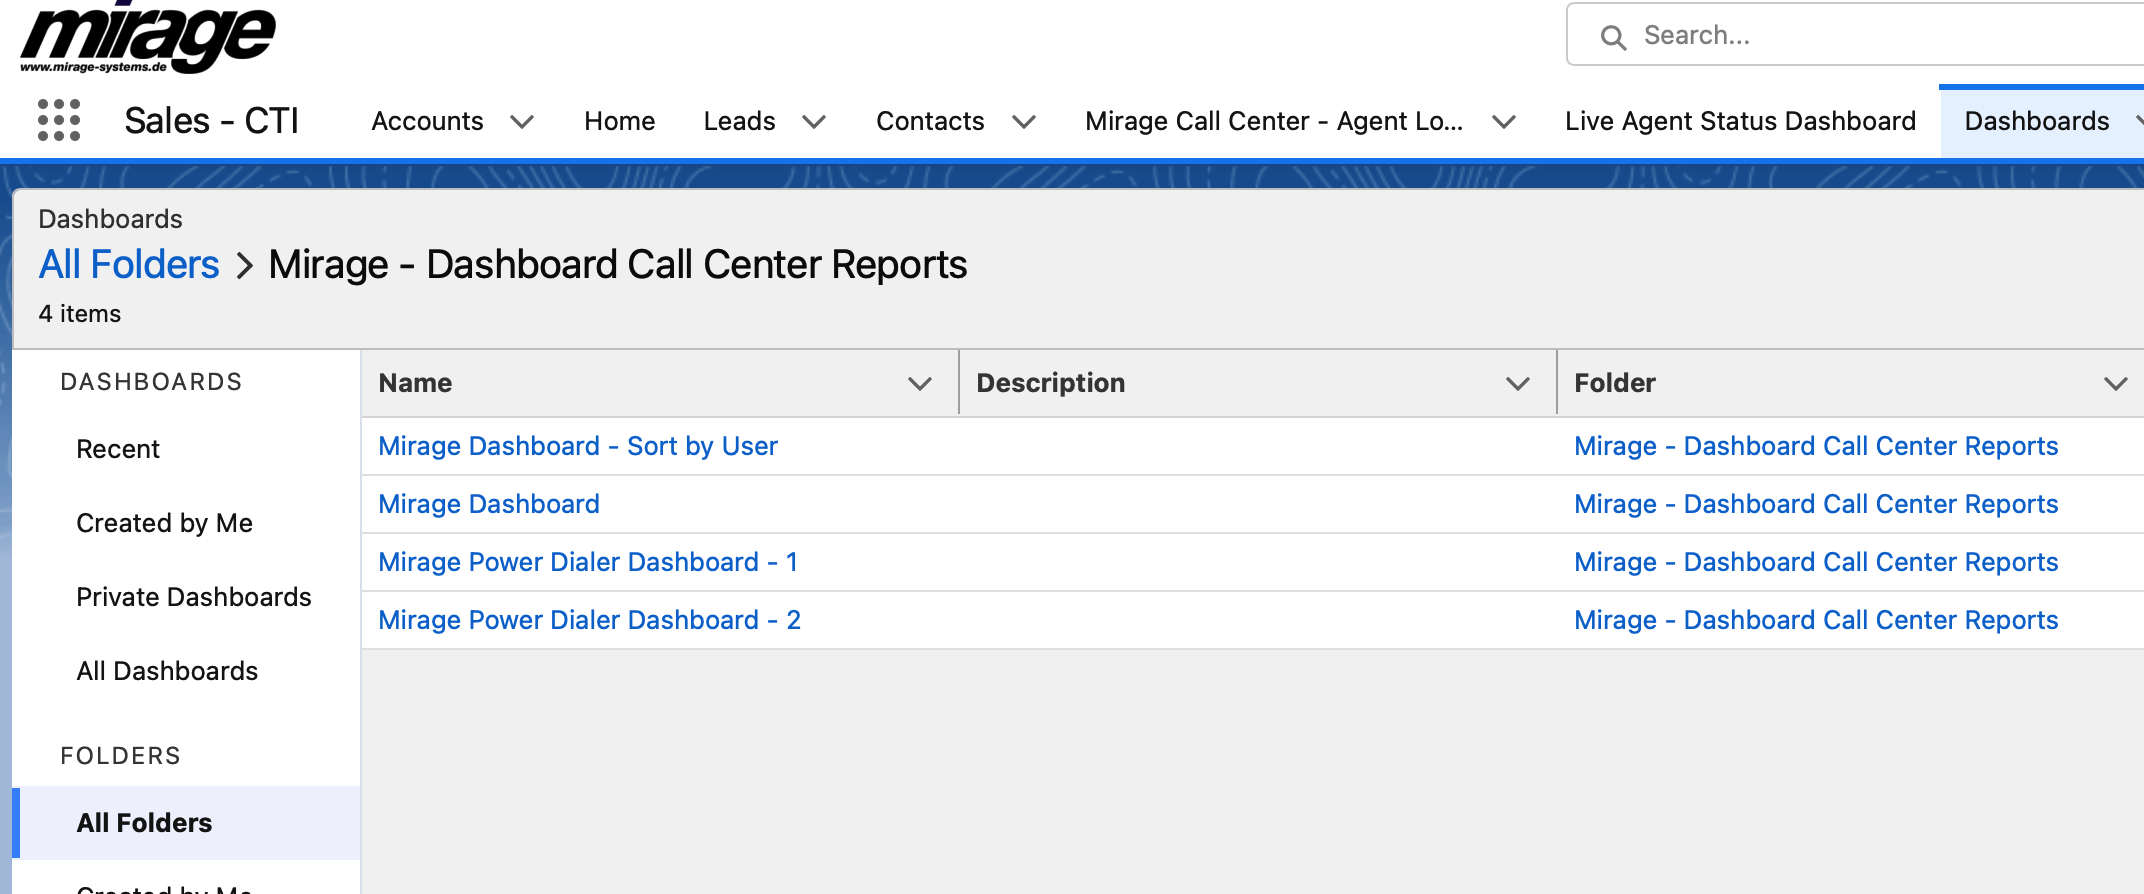2144x894 pixels.
Task: Select the Dashboards tab
Action: click(2036, 121)
